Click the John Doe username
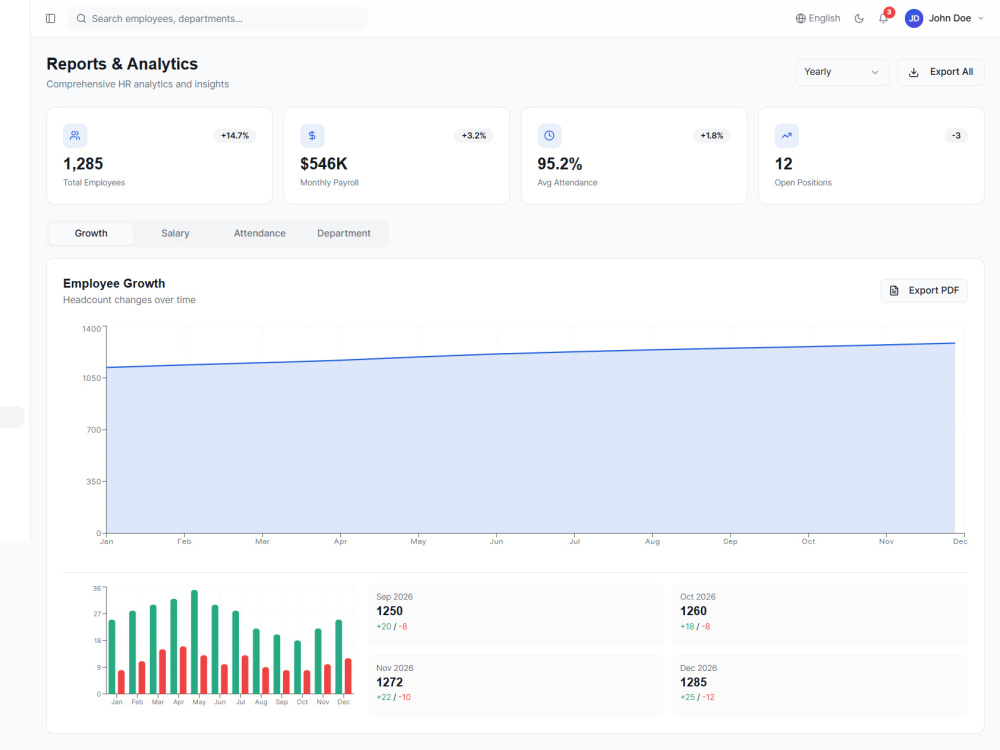Screen dimensions: 1000x750 pyautogui.click(x=950, y=18)
